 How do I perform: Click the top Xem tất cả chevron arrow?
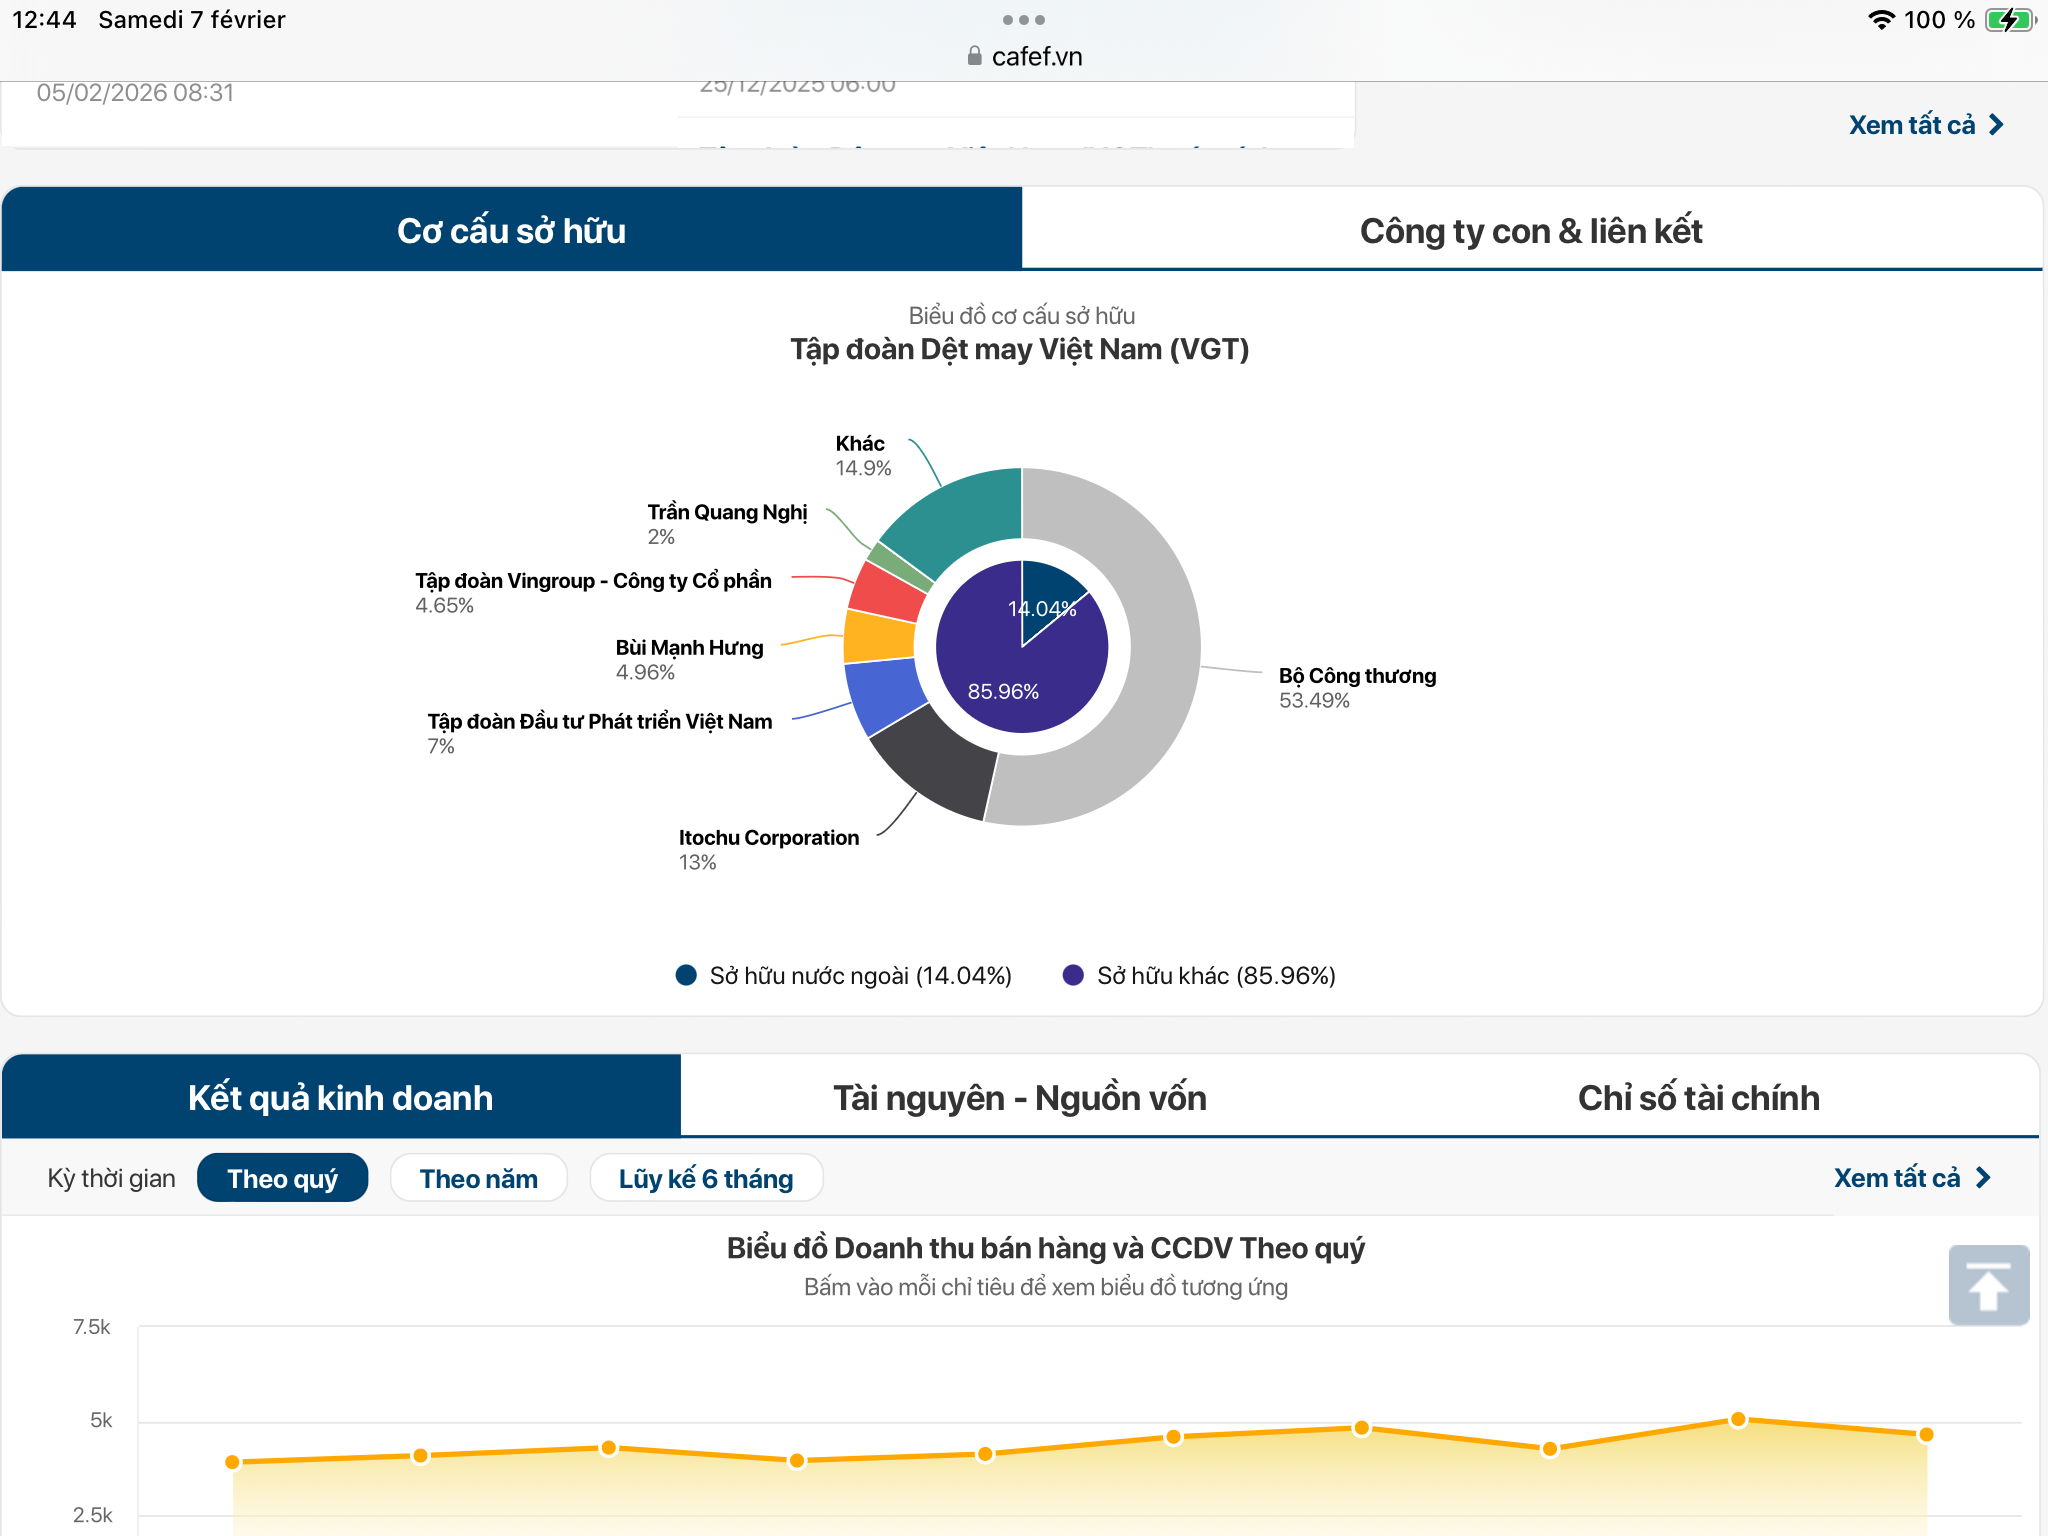click(x=1996, y=125)
